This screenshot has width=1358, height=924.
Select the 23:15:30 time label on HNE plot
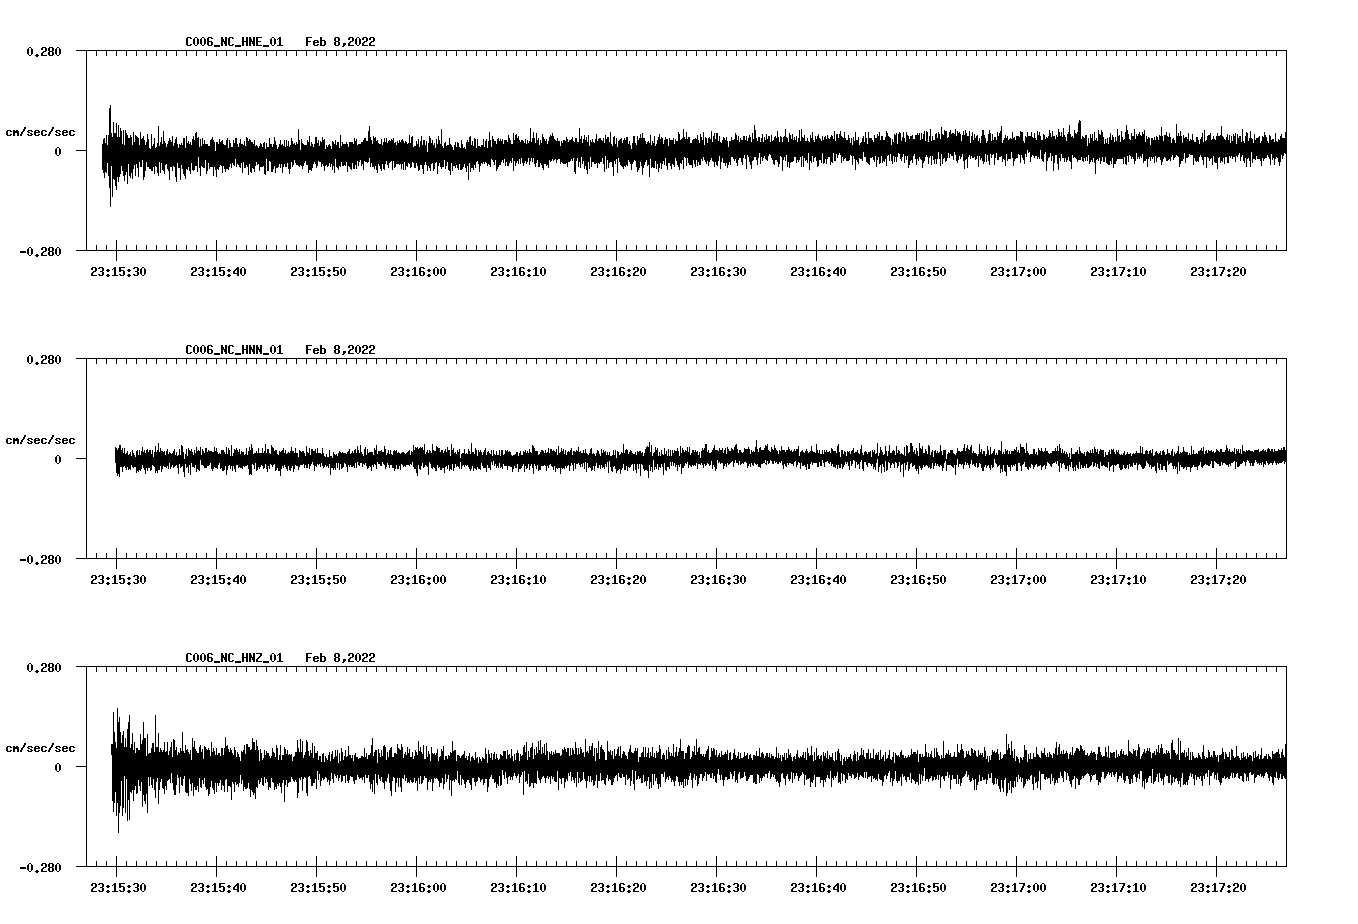118,271
